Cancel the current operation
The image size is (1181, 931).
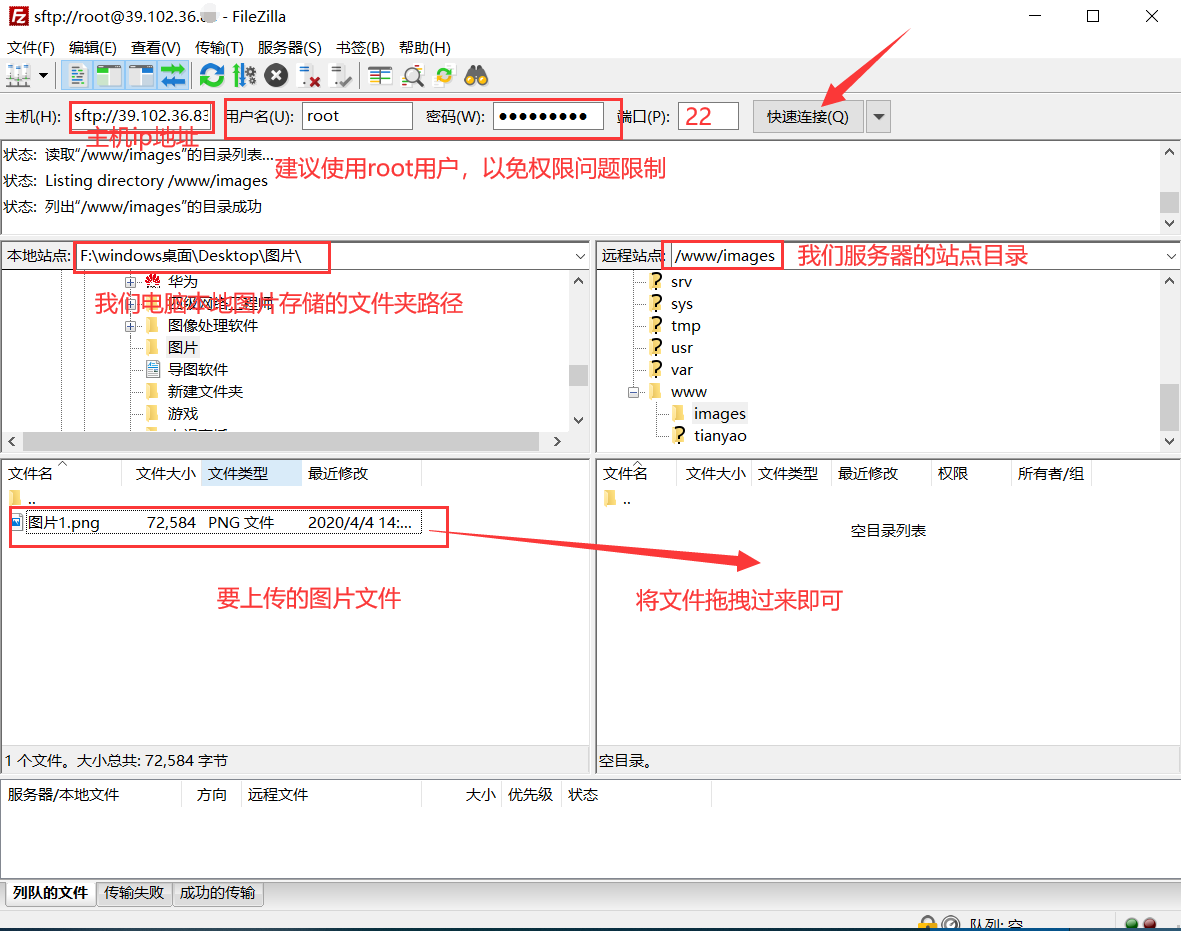[276, 75]
